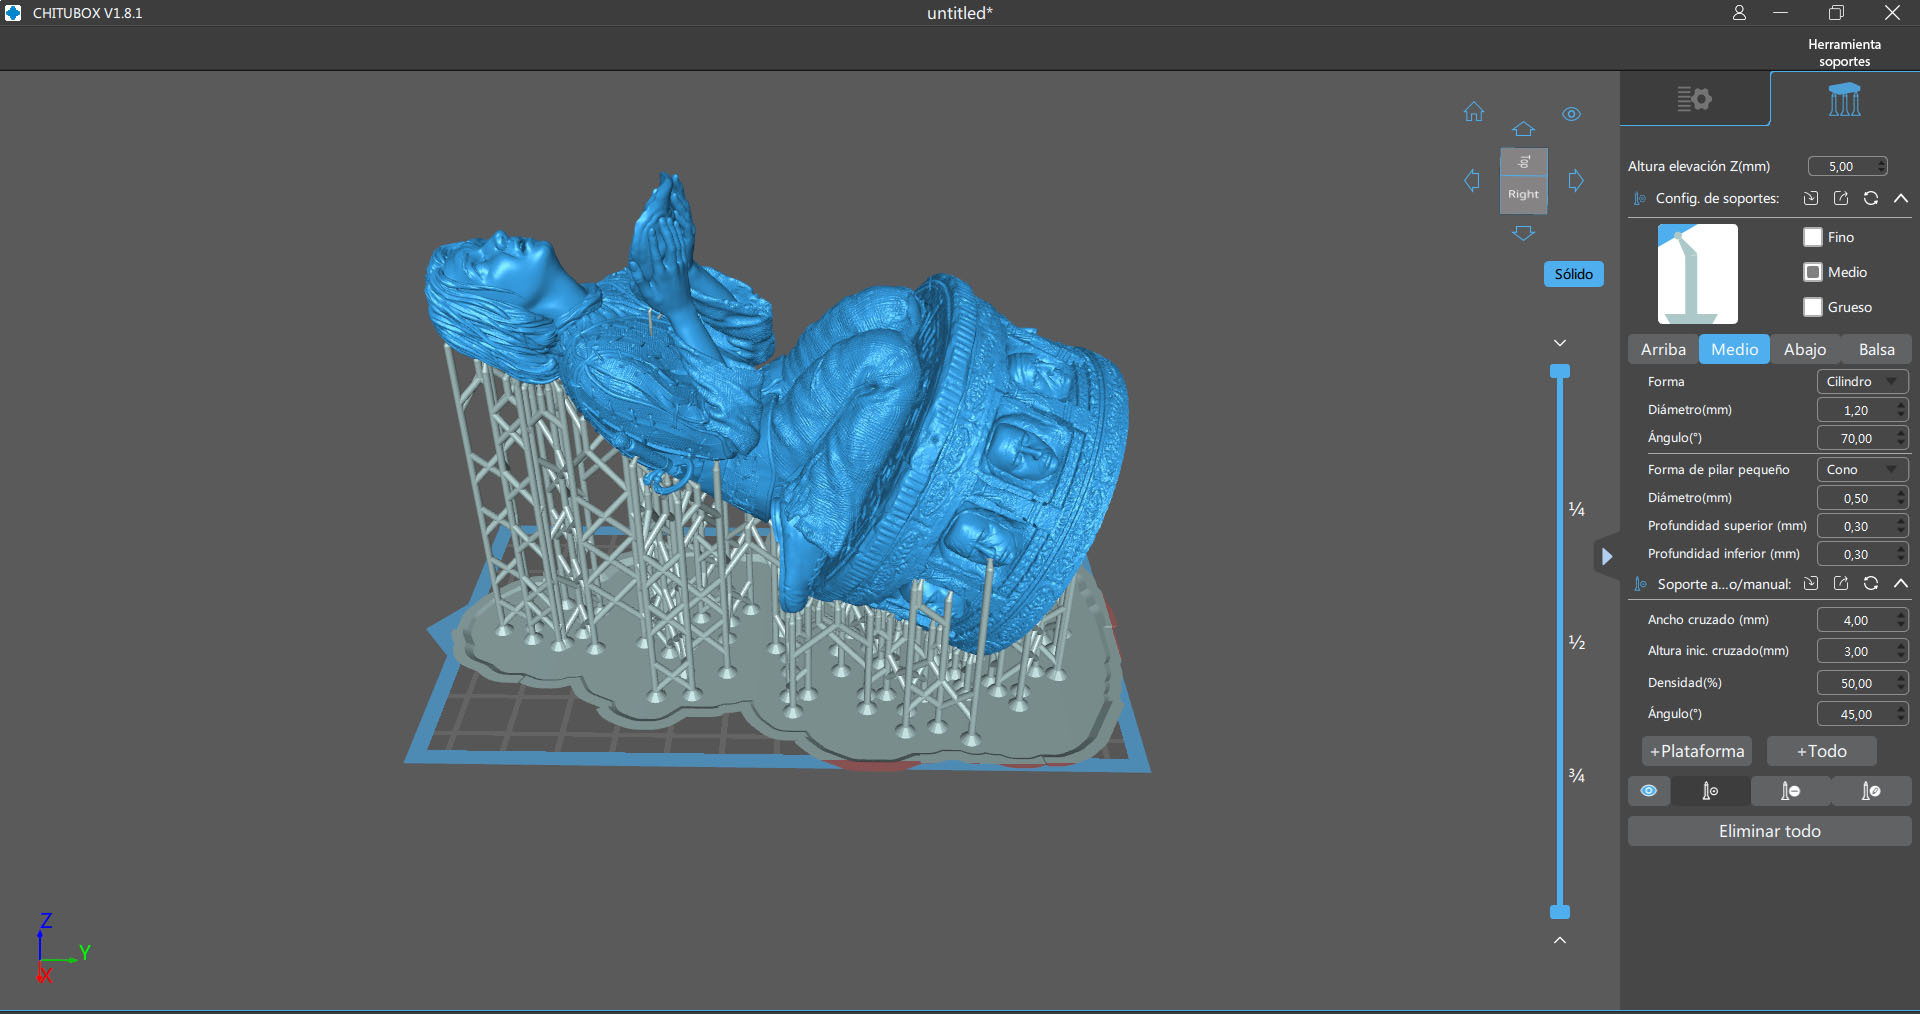This screenshot has width=1920, height=1014.
Task: Click the support preview thumbnail
Action: [1698, 273]
